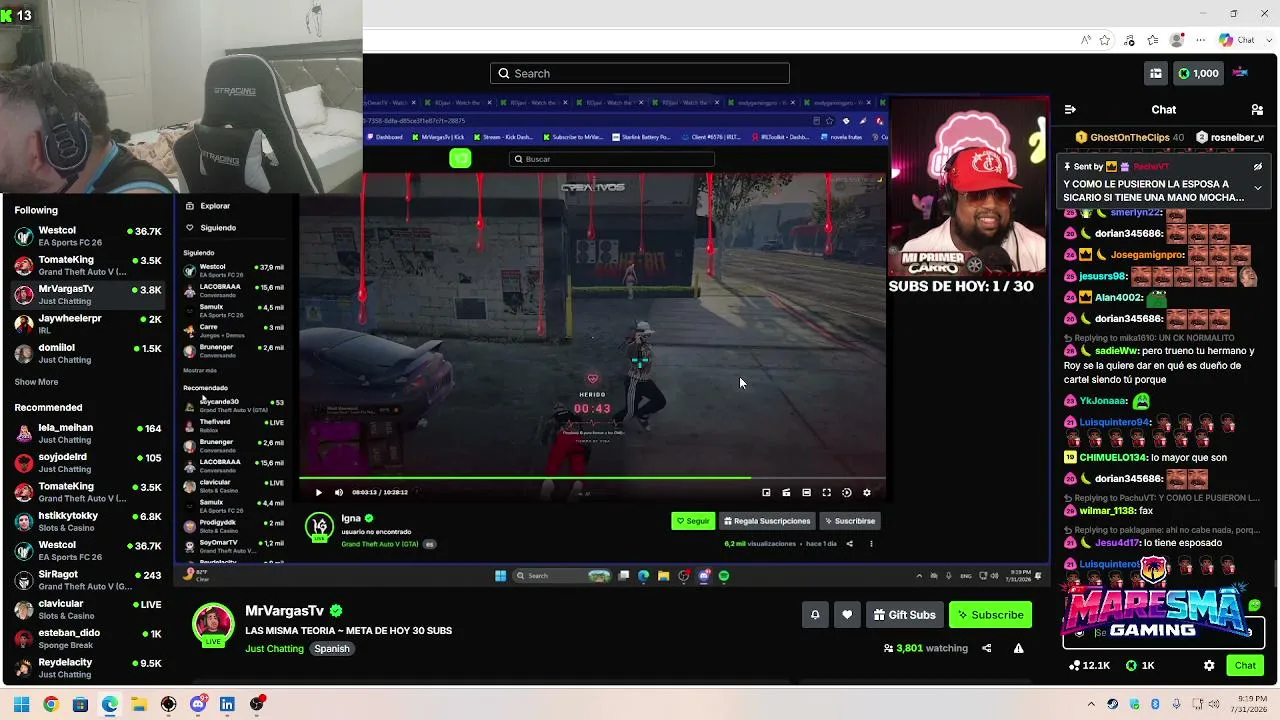Launch Google Chrome from taskbar

pyautogui.click(x=51, y=704)
